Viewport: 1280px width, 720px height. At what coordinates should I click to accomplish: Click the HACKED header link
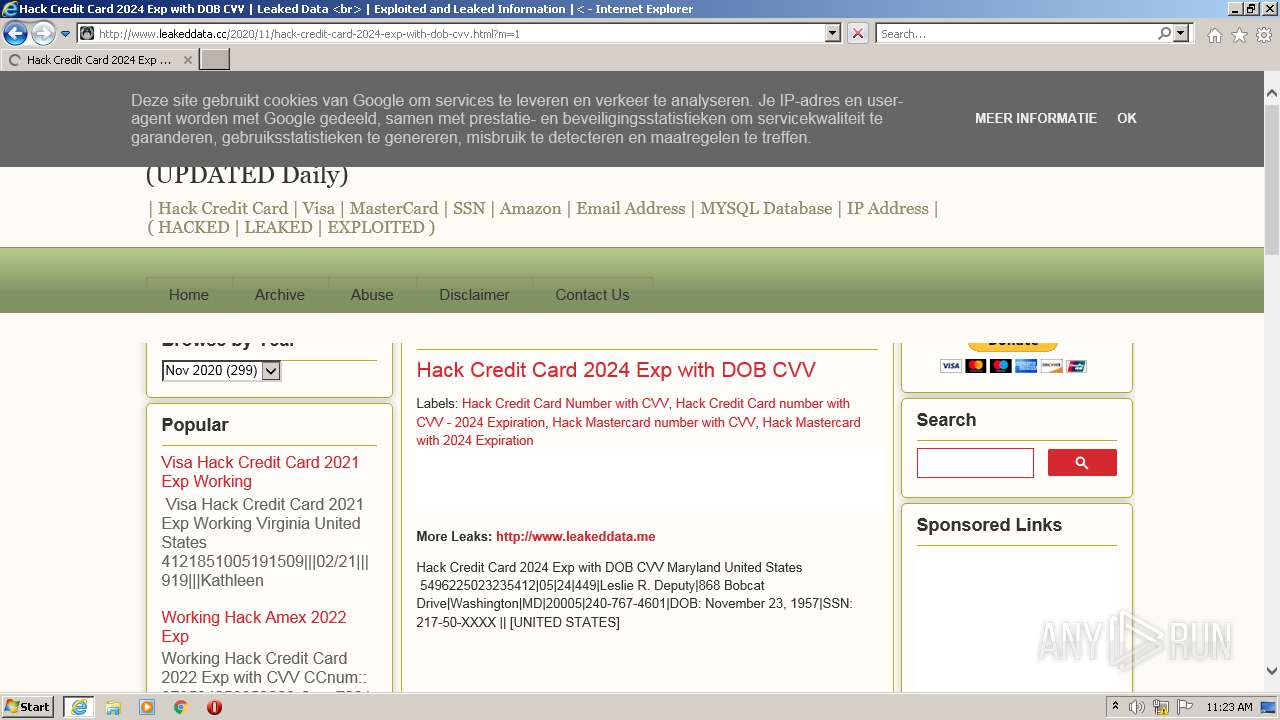coord(194,227)
